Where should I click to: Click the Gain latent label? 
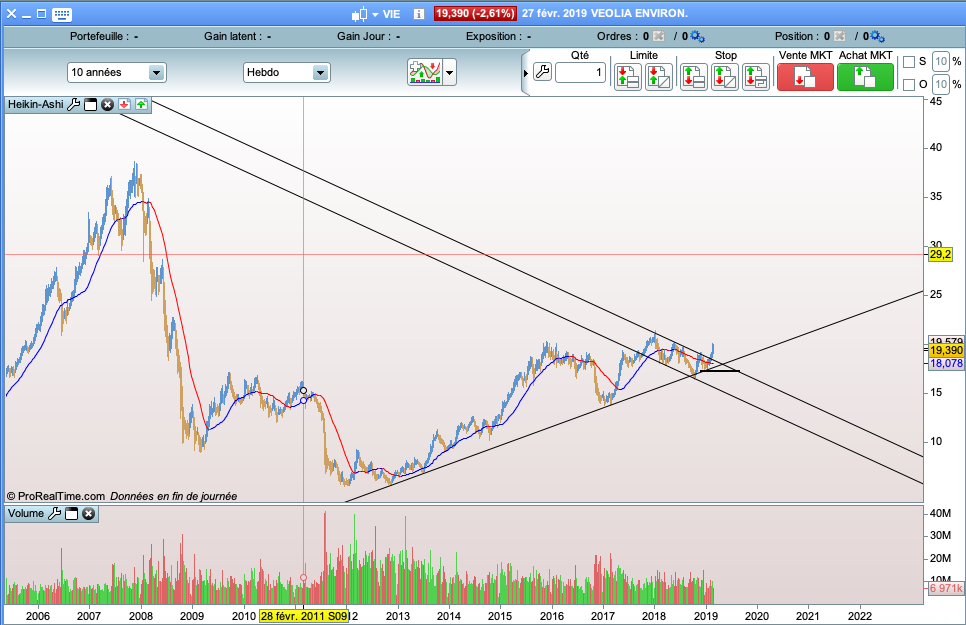tap(233, 36)
